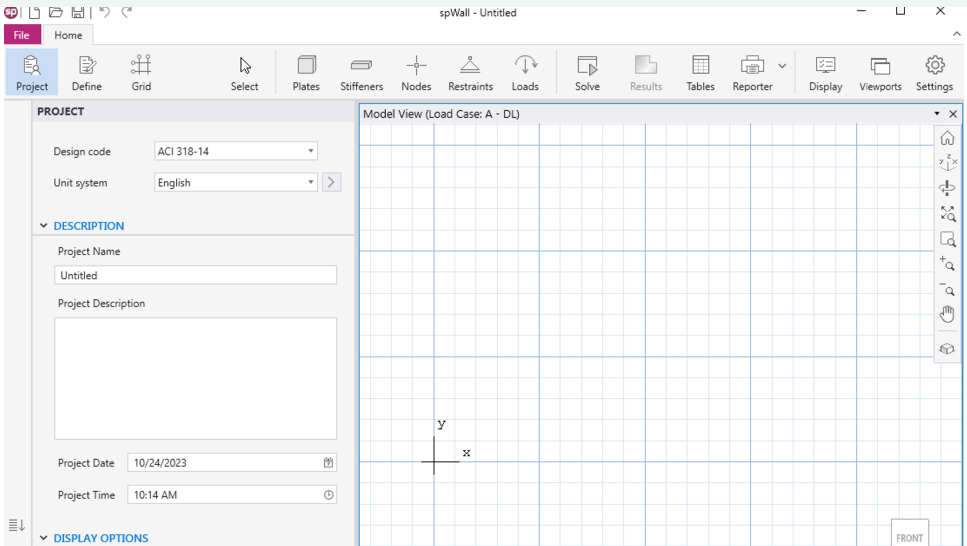
Task: Click the zoom extents icon
Action: (947, 213)
